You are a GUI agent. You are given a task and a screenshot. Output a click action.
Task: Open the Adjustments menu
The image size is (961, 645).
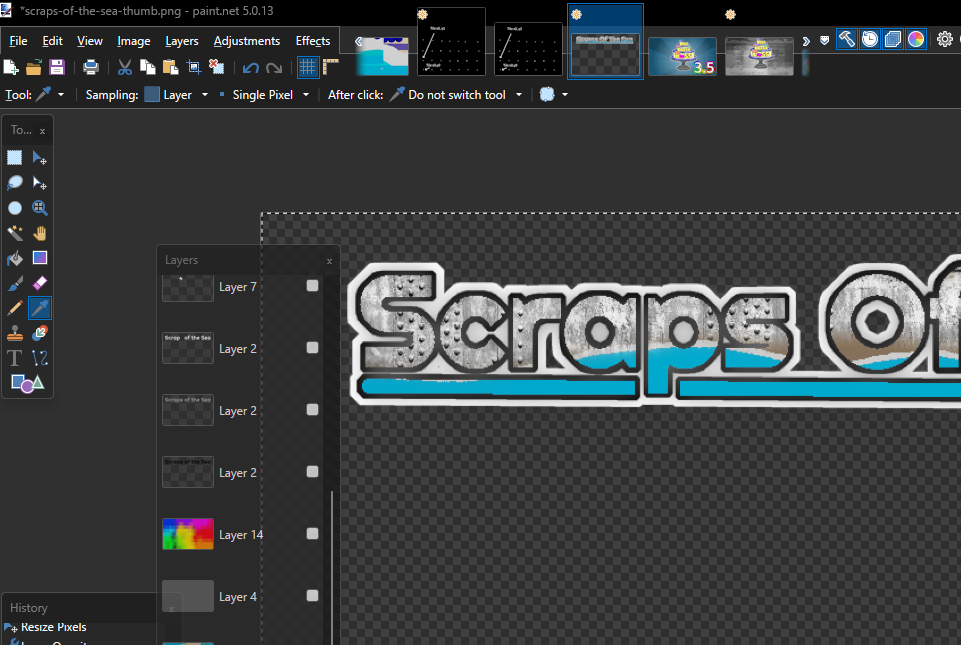(246, 41)
